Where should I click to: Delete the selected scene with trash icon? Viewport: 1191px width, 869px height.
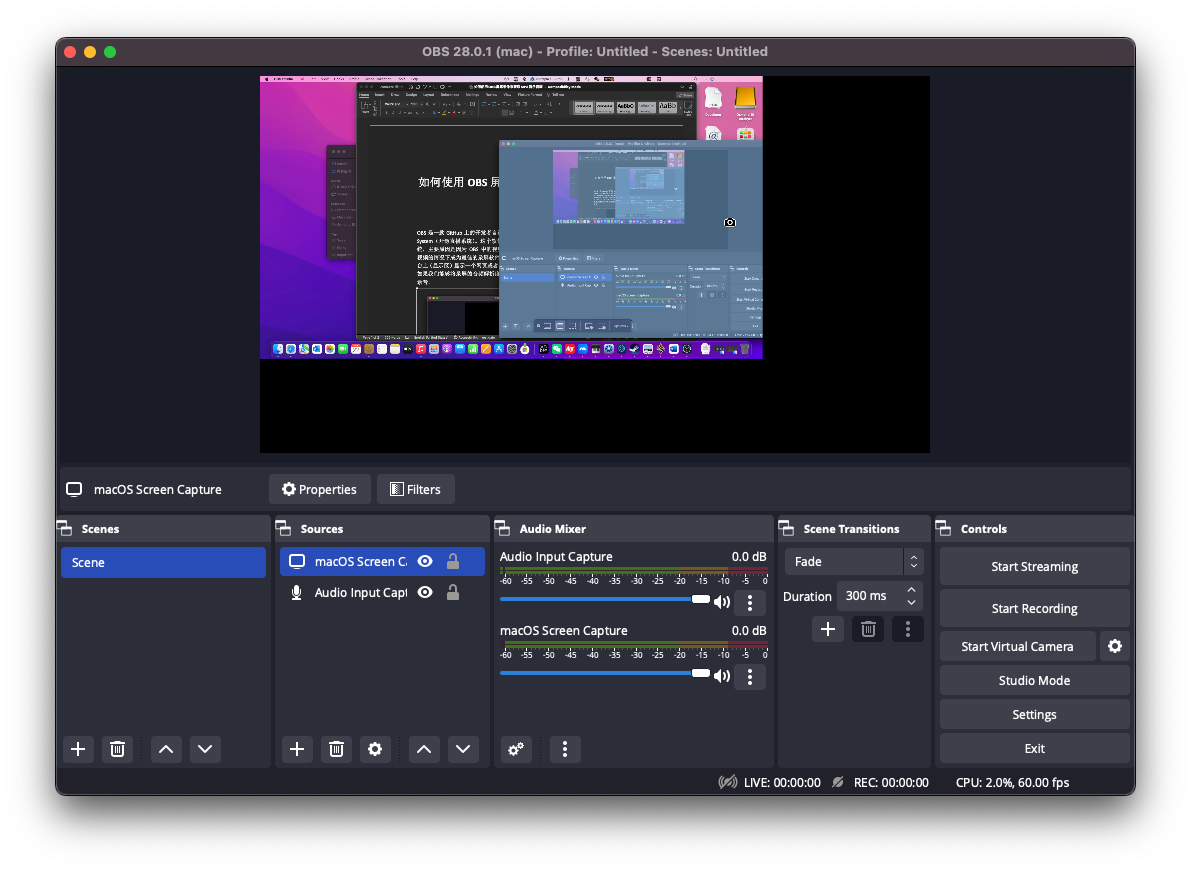pyautogui.click(x=117, y=749)
